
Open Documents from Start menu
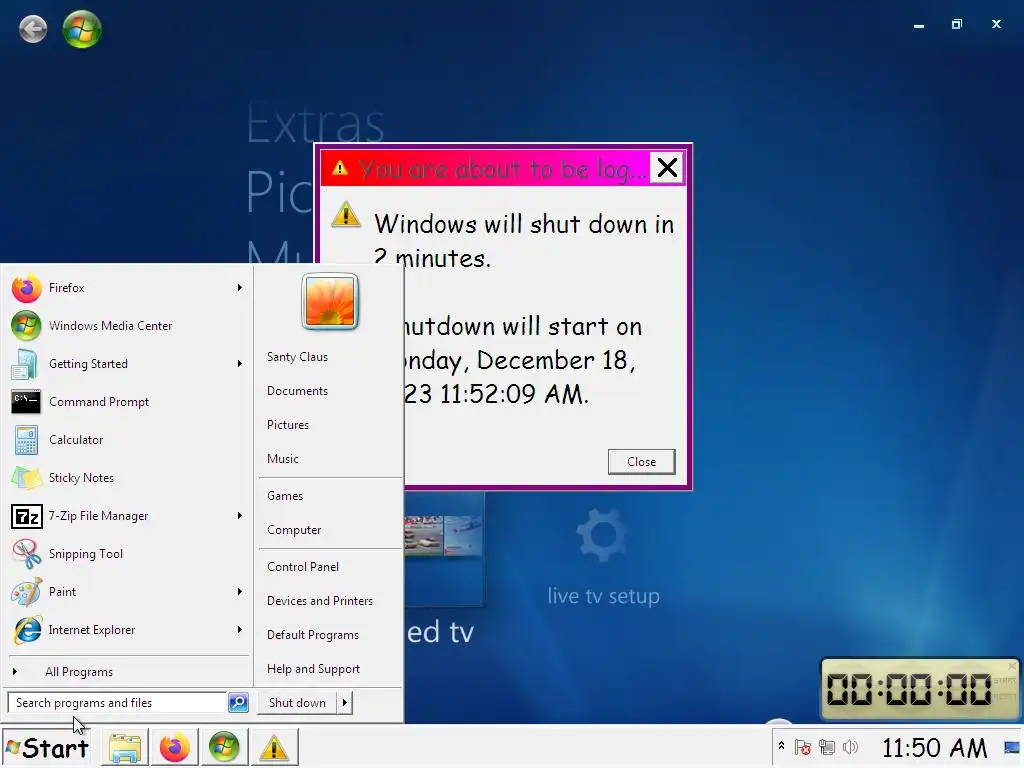click(x=297, y=391)
